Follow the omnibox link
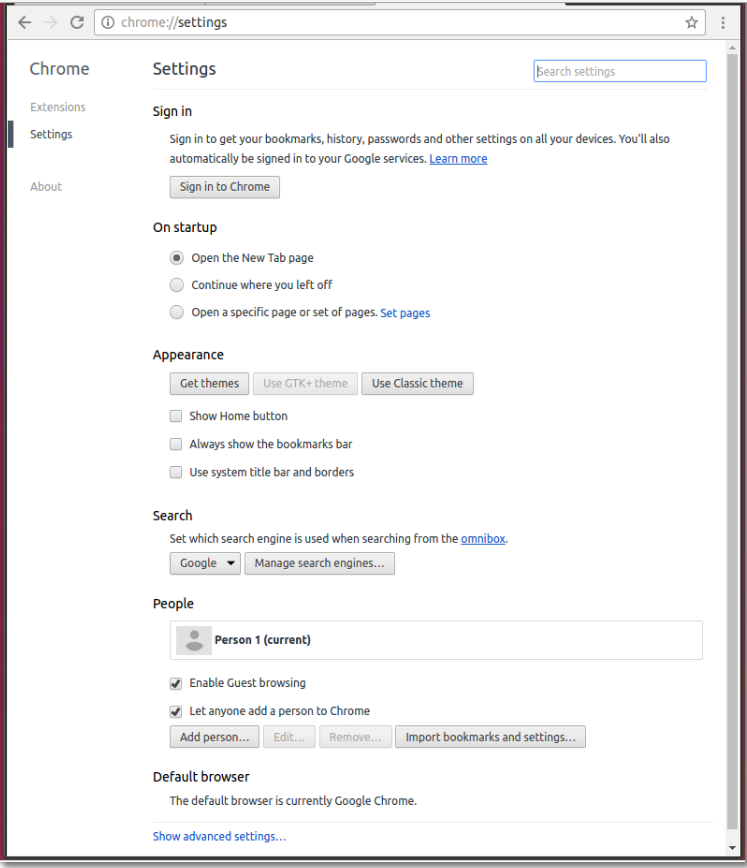This screenshot has width=747, height=868. 483,539
